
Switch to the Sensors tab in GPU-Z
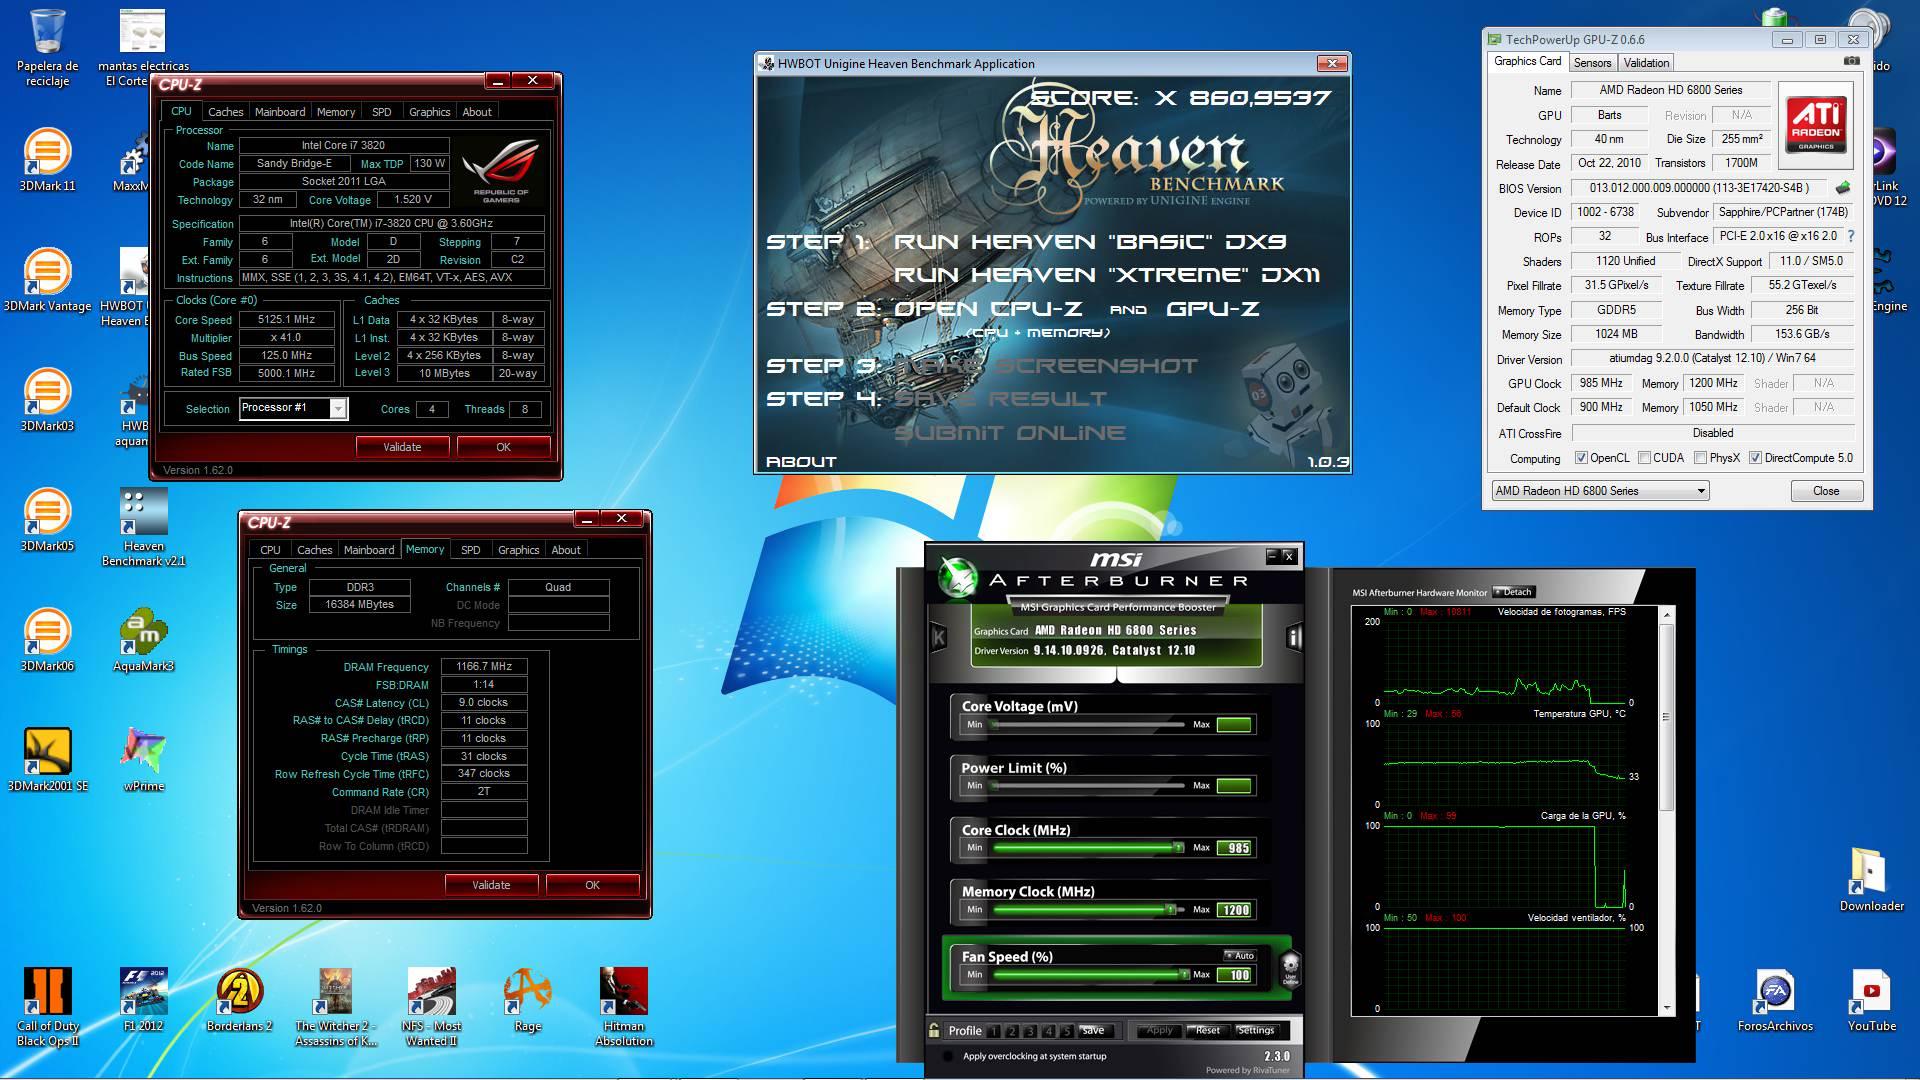tap(1592, 63)
